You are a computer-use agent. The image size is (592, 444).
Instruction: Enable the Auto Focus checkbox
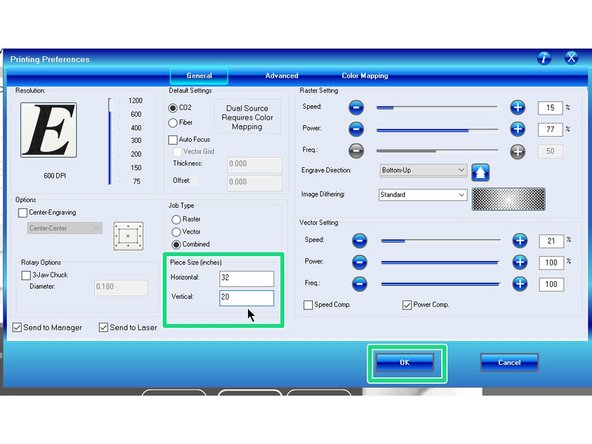pos(173,140)
